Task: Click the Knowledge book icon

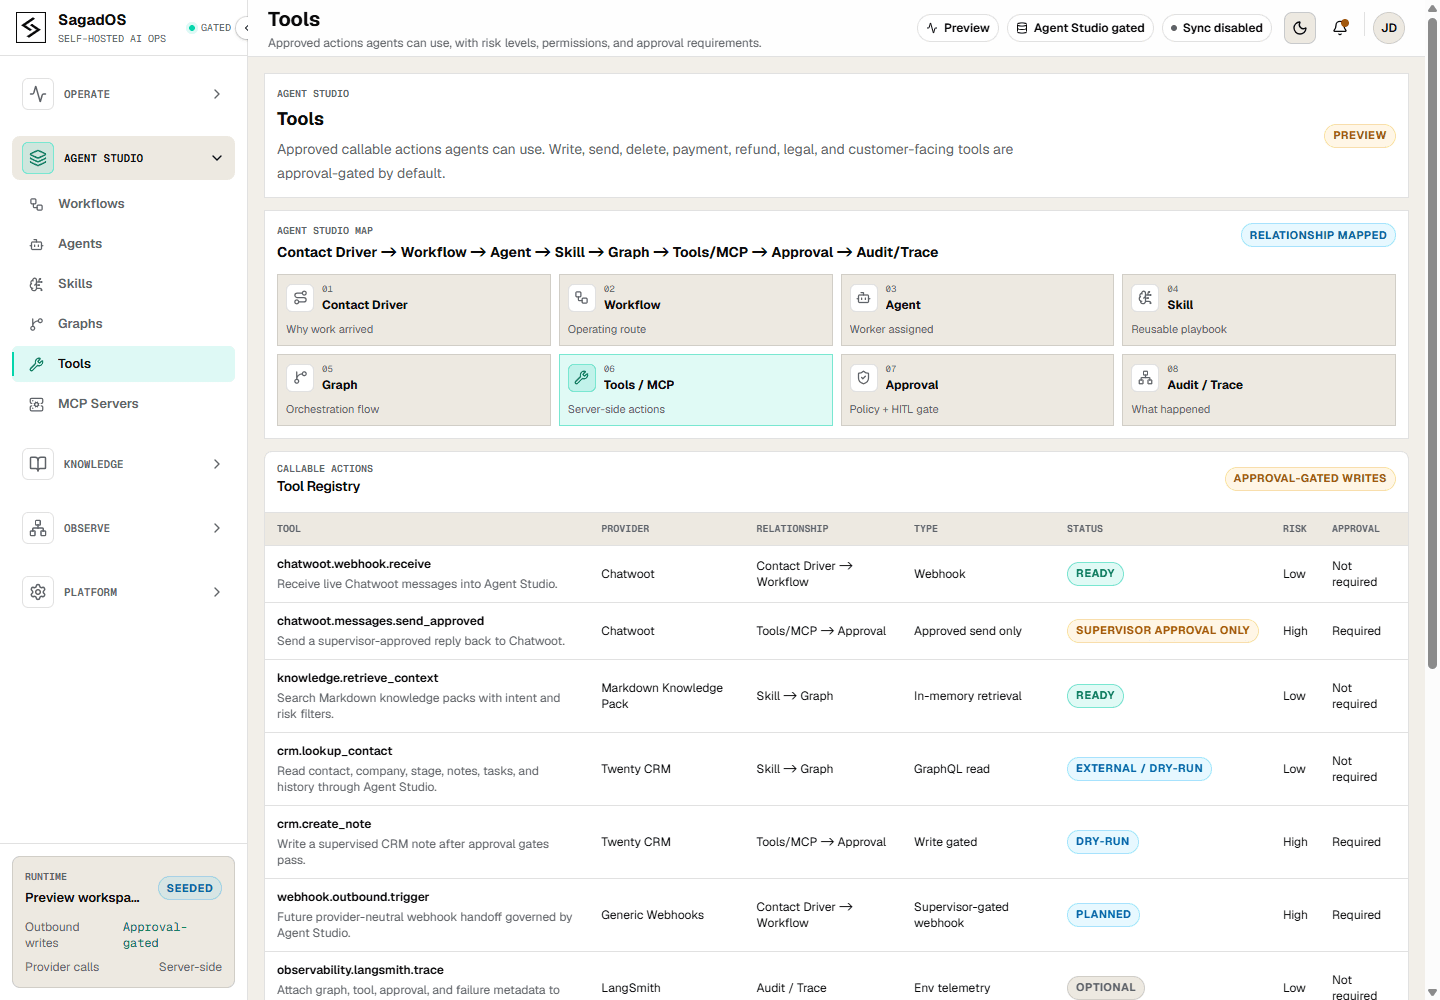Action: (38, 464)
